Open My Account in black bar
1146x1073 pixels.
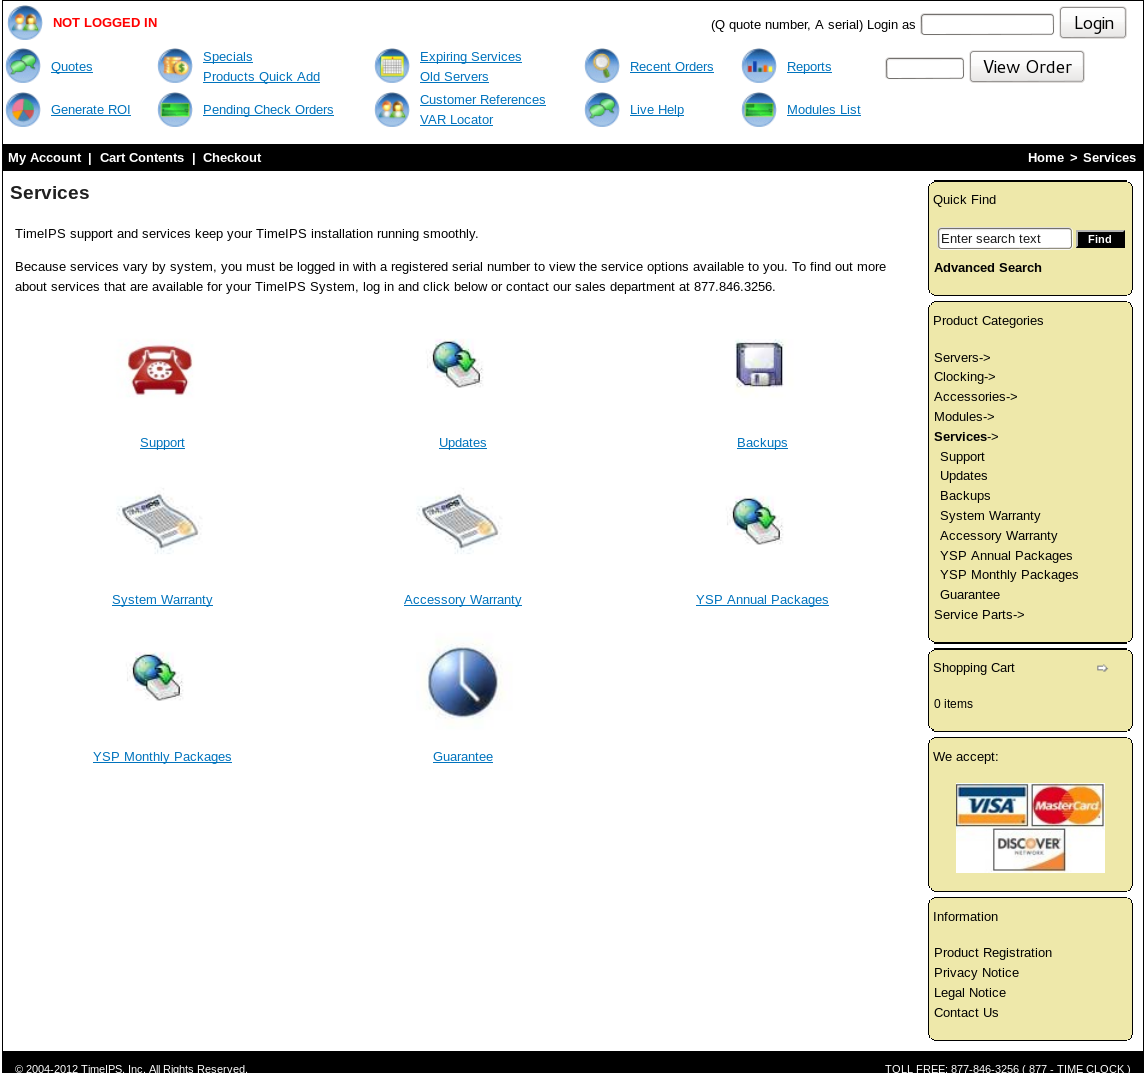(45, 158)
